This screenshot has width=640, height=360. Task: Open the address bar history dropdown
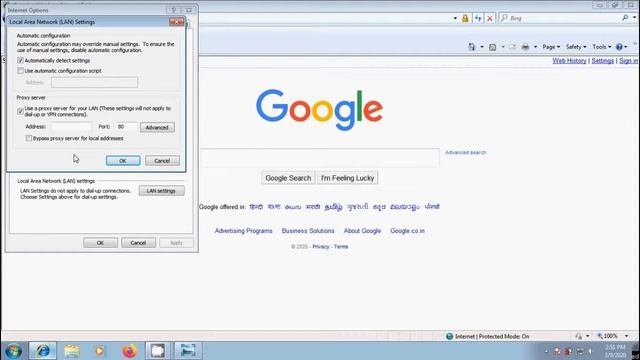(455, 18)
